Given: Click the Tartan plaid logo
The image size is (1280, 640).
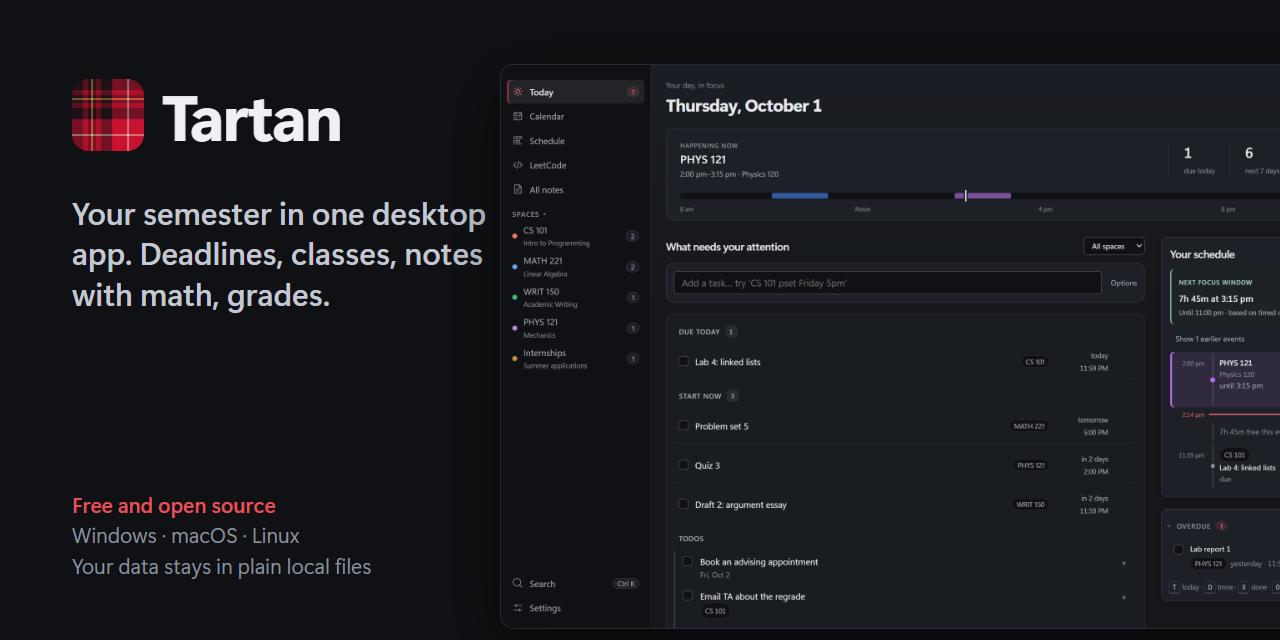Looking at the screenshot, I should pos(108,115).
